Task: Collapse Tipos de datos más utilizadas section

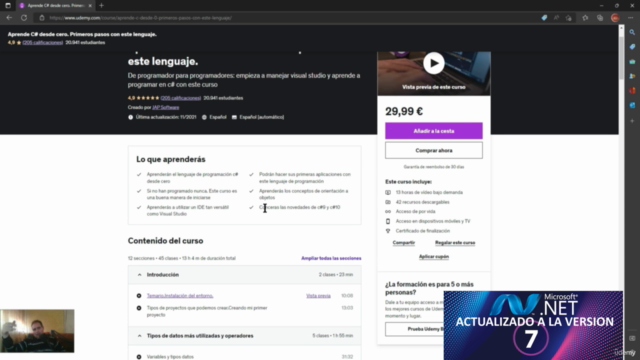Action: point(244,336)
